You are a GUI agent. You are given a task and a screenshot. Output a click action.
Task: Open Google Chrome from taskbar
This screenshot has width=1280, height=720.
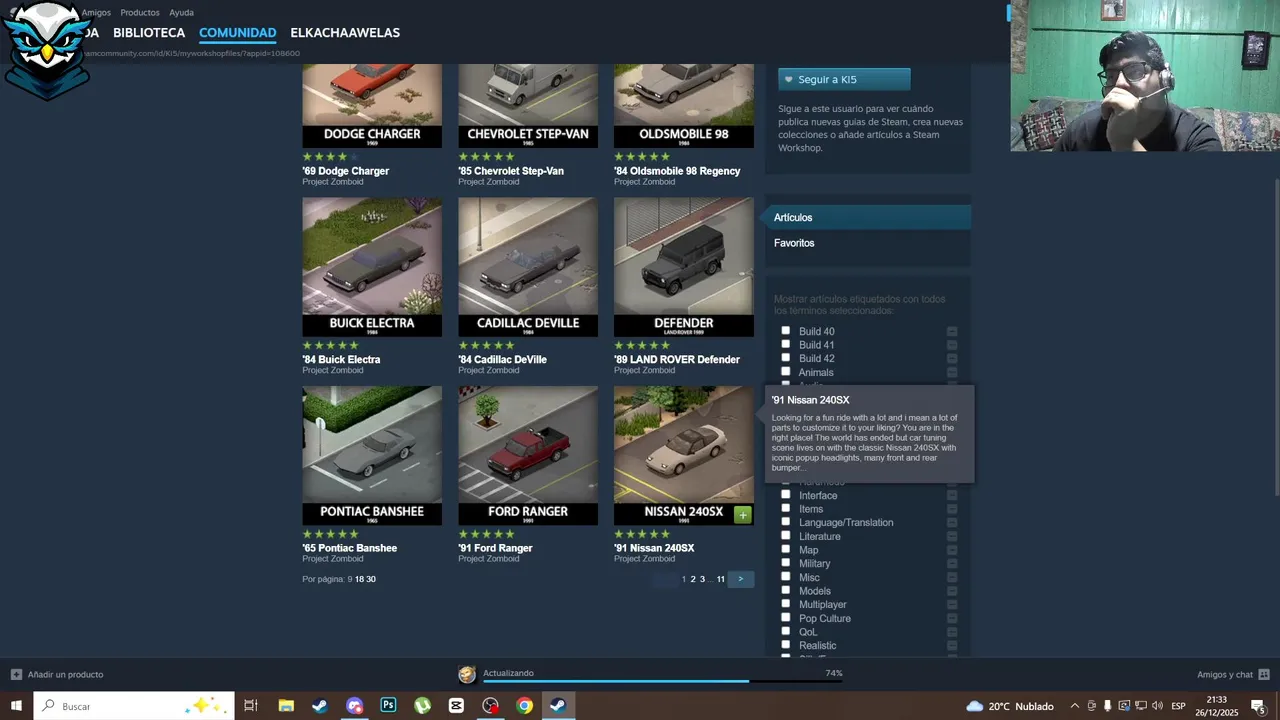524,706
